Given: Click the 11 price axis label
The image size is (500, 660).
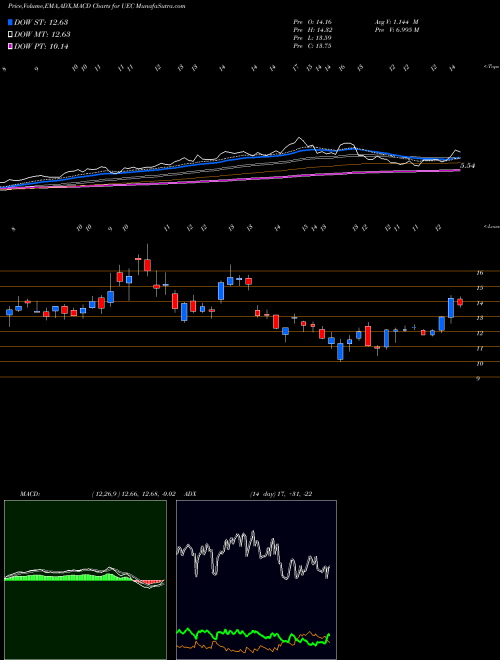Looking at the screenshot, I should pos(479,349).
